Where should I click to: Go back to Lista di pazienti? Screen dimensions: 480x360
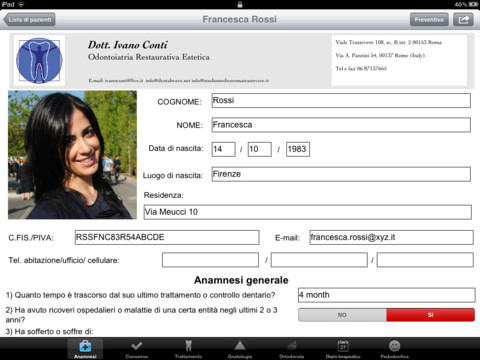click(29, 20)
